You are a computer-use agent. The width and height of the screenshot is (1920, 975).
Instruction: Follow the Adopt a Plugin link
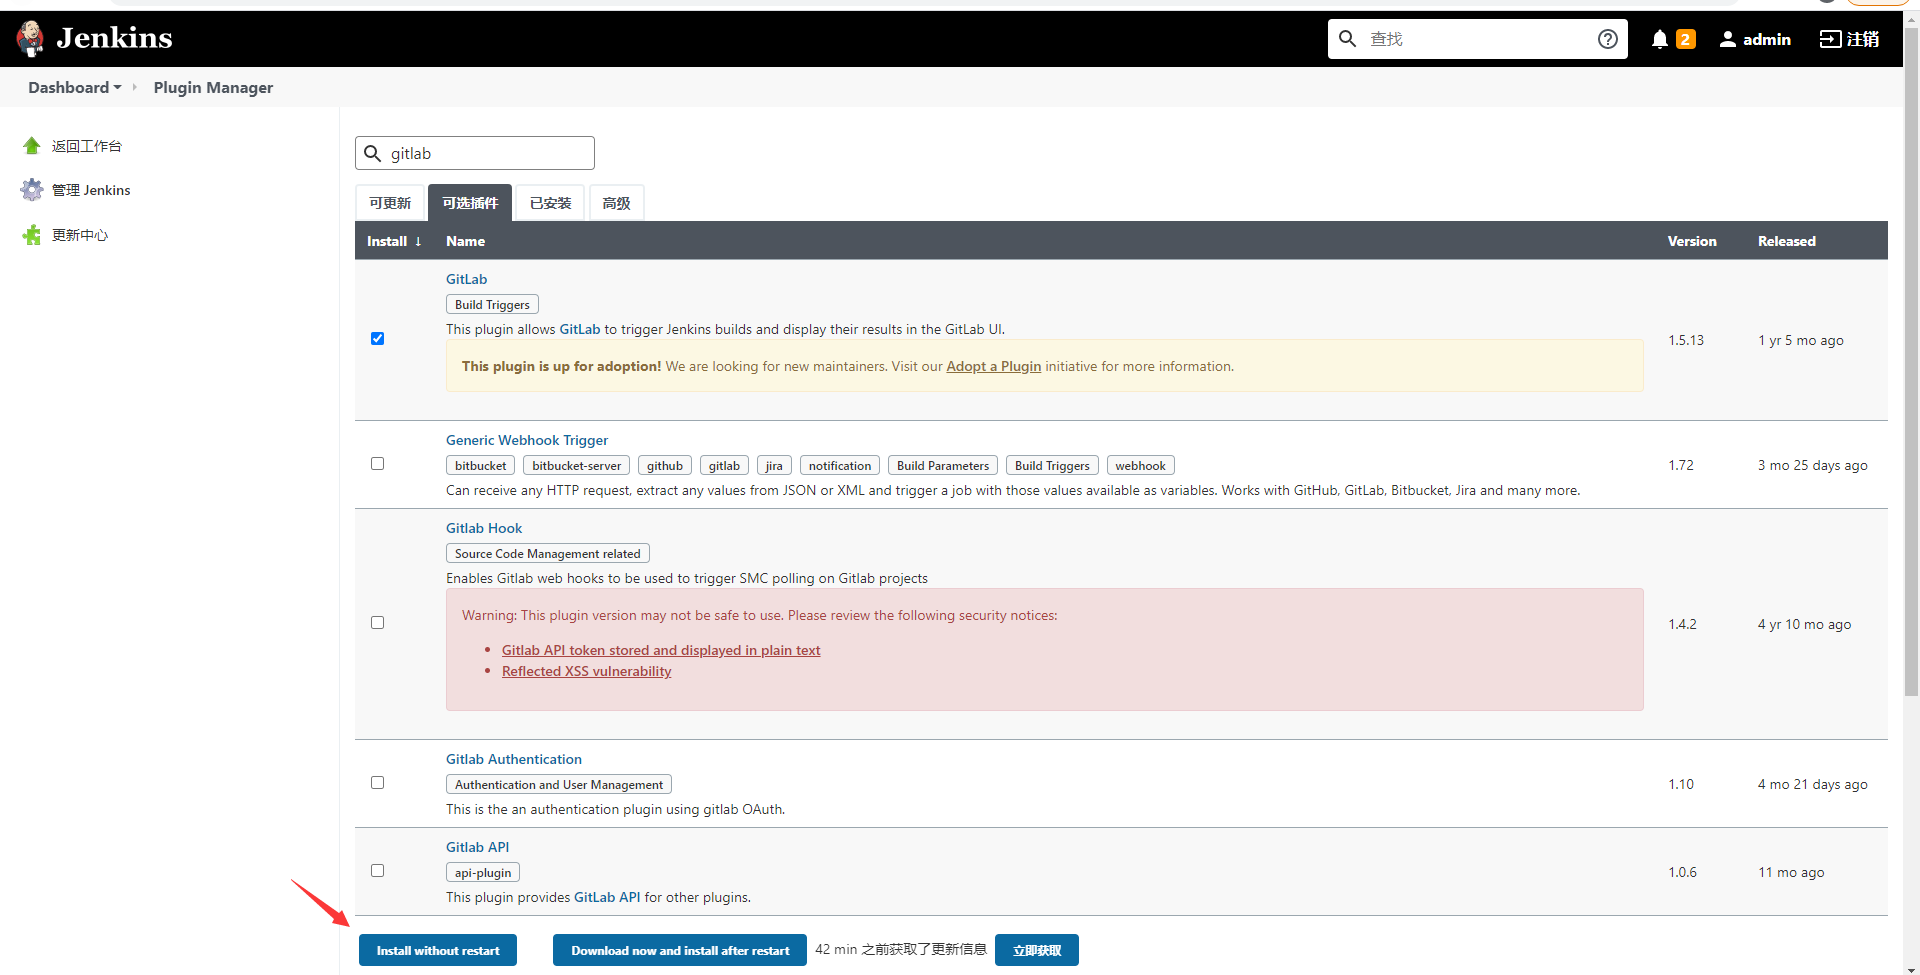[x=994, y=366]
